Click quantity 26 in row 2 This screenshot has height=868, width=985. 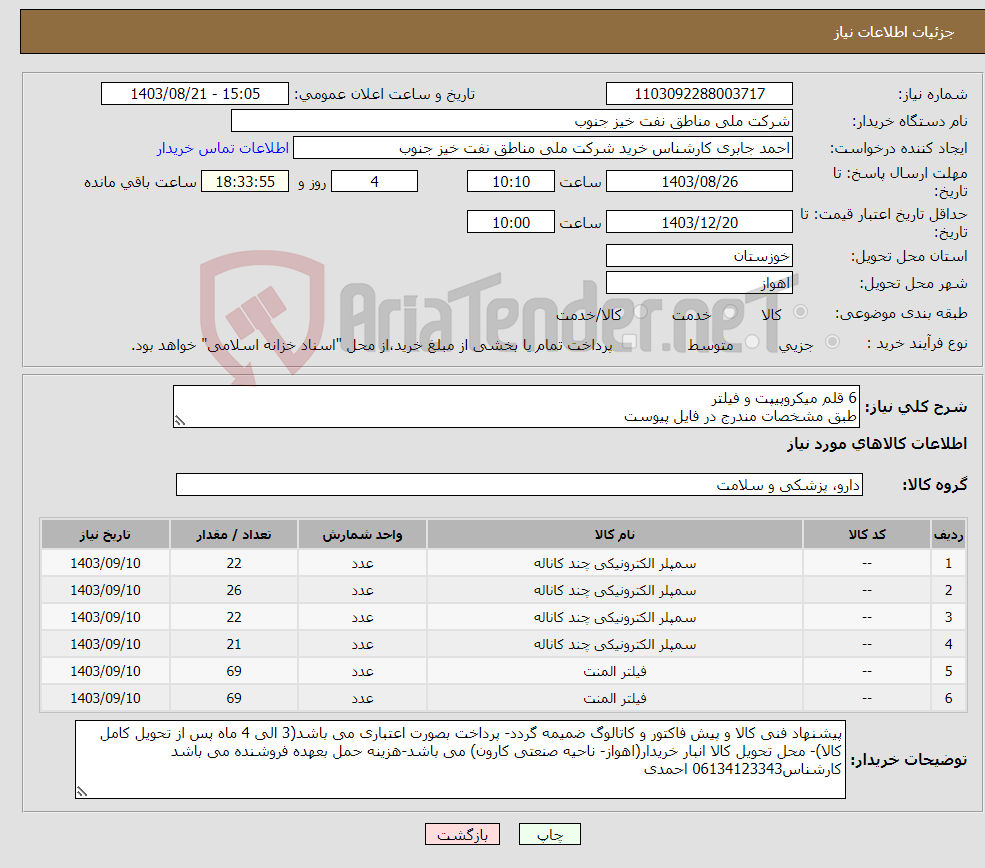click(x=234, y=590)
